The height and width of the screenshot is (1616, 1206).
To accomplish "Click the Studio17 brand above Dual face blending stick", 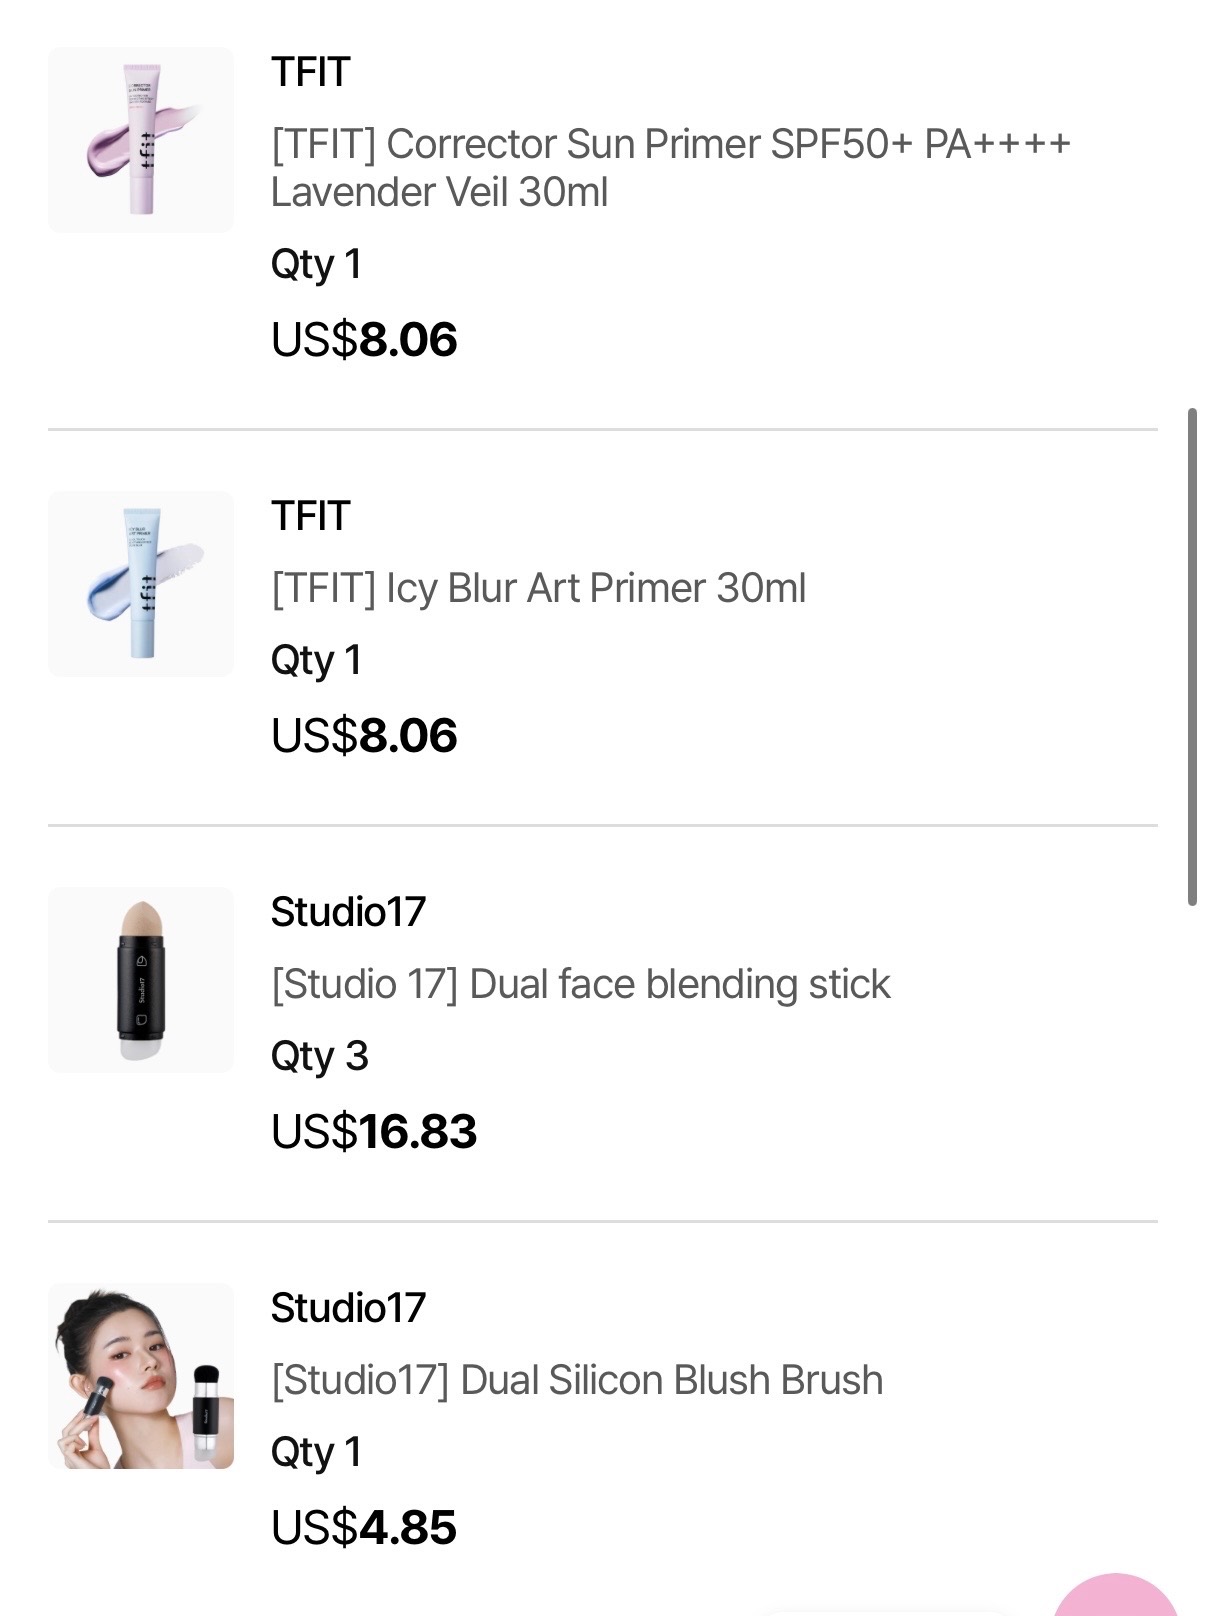I will click(x=348, y=912).
